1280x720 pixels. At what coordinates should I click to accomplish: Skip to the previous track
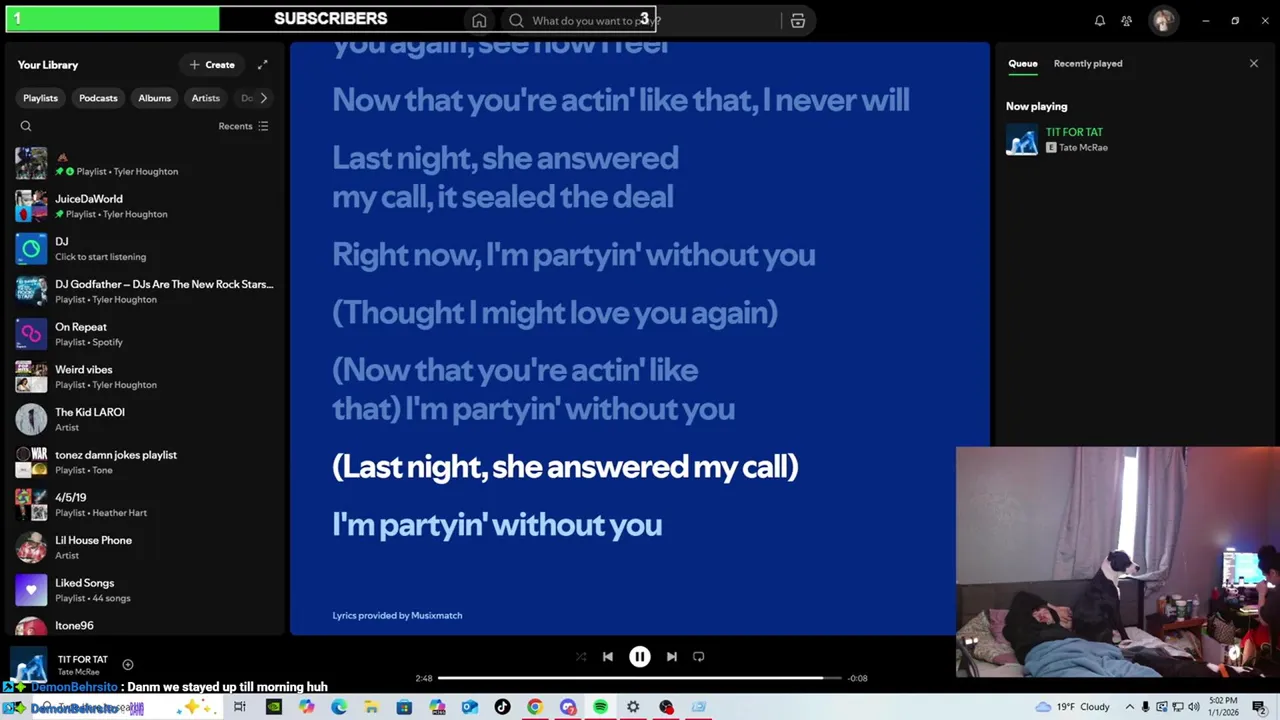click(608, 657)
